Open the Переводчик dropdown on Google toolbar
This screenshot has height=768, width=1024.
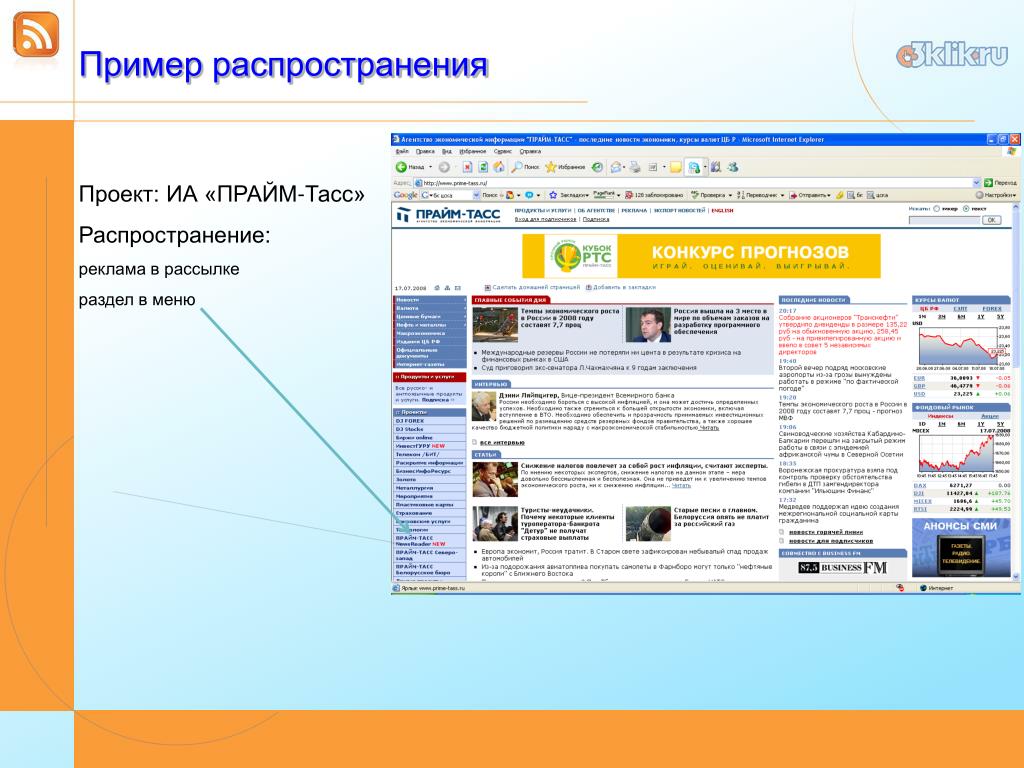782,195
